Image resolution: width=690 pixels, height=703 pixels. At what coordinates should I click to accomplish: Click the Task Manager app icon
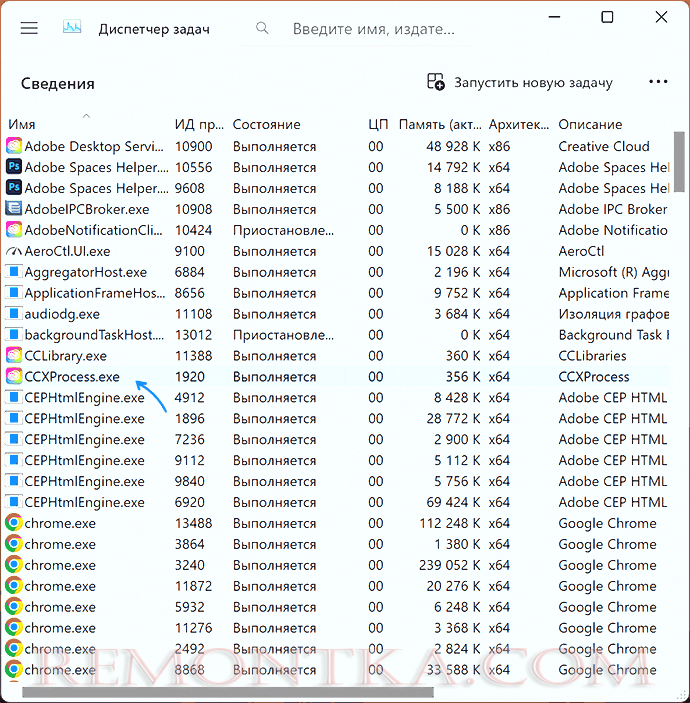72,28
